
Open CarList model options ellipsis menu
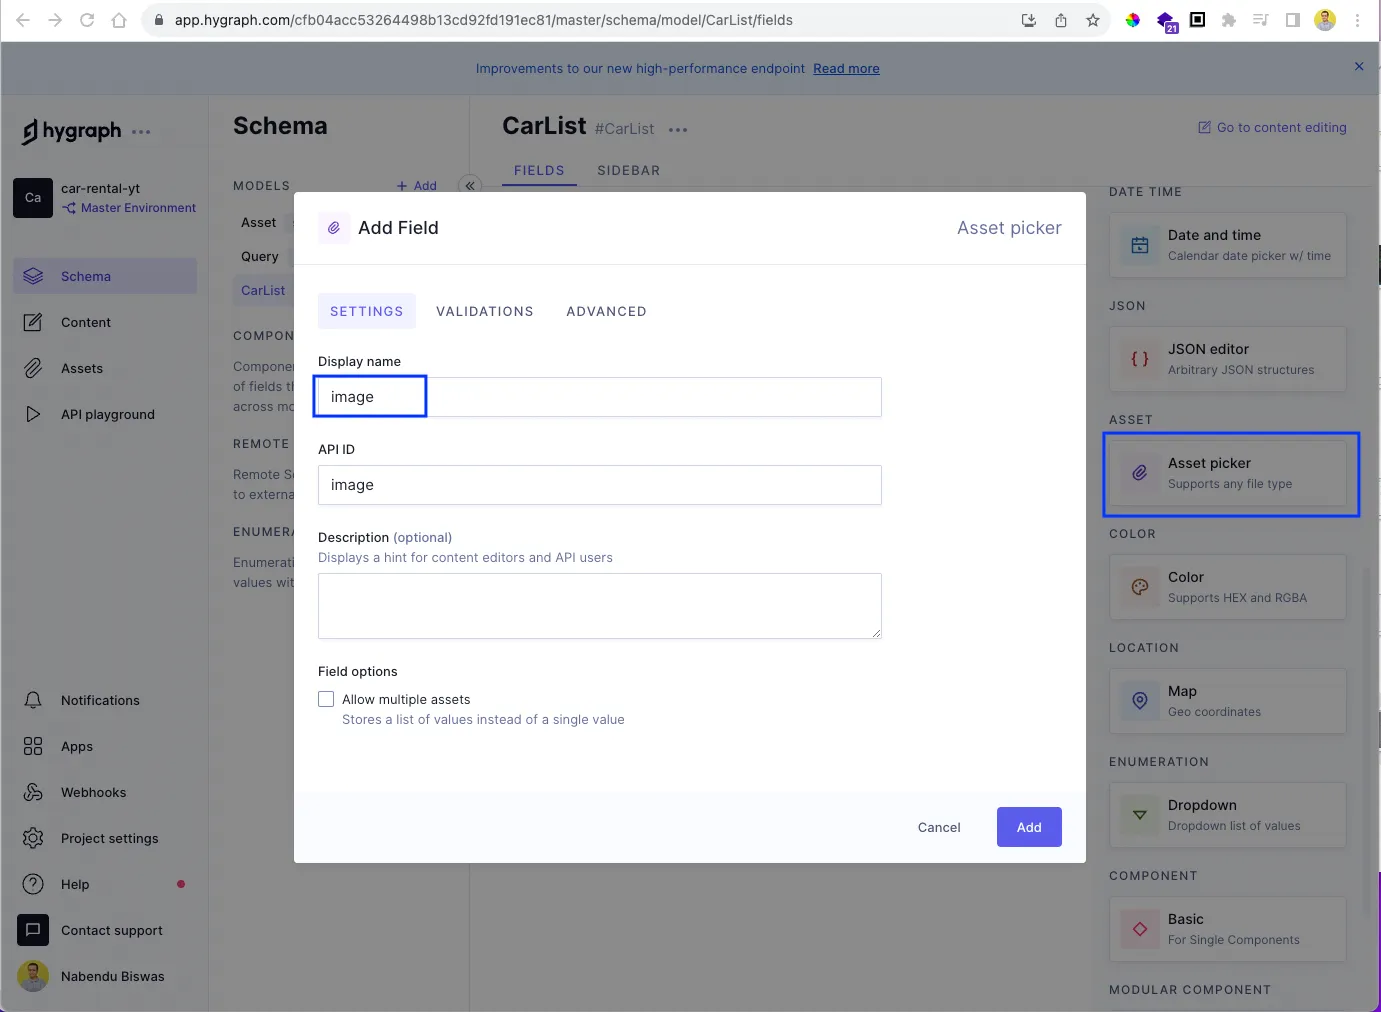(x=678, y=130)
